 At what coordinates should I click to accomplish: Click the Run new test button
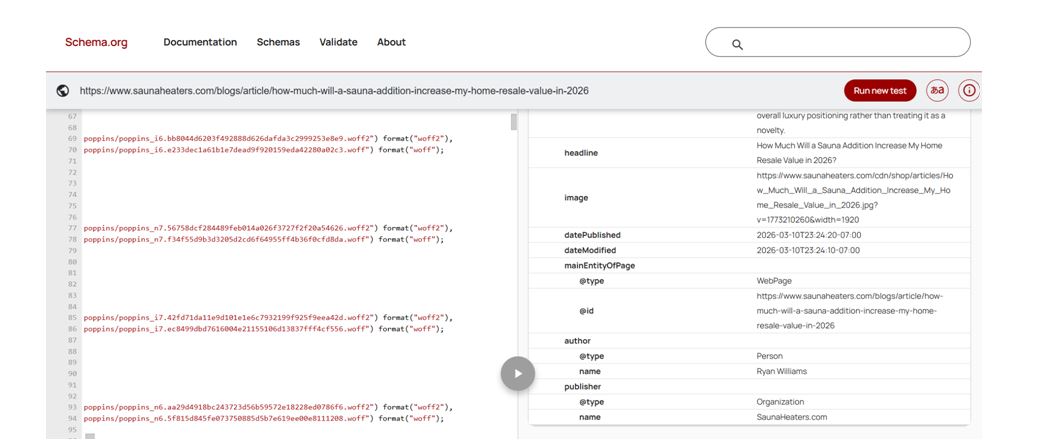(880, 90)
